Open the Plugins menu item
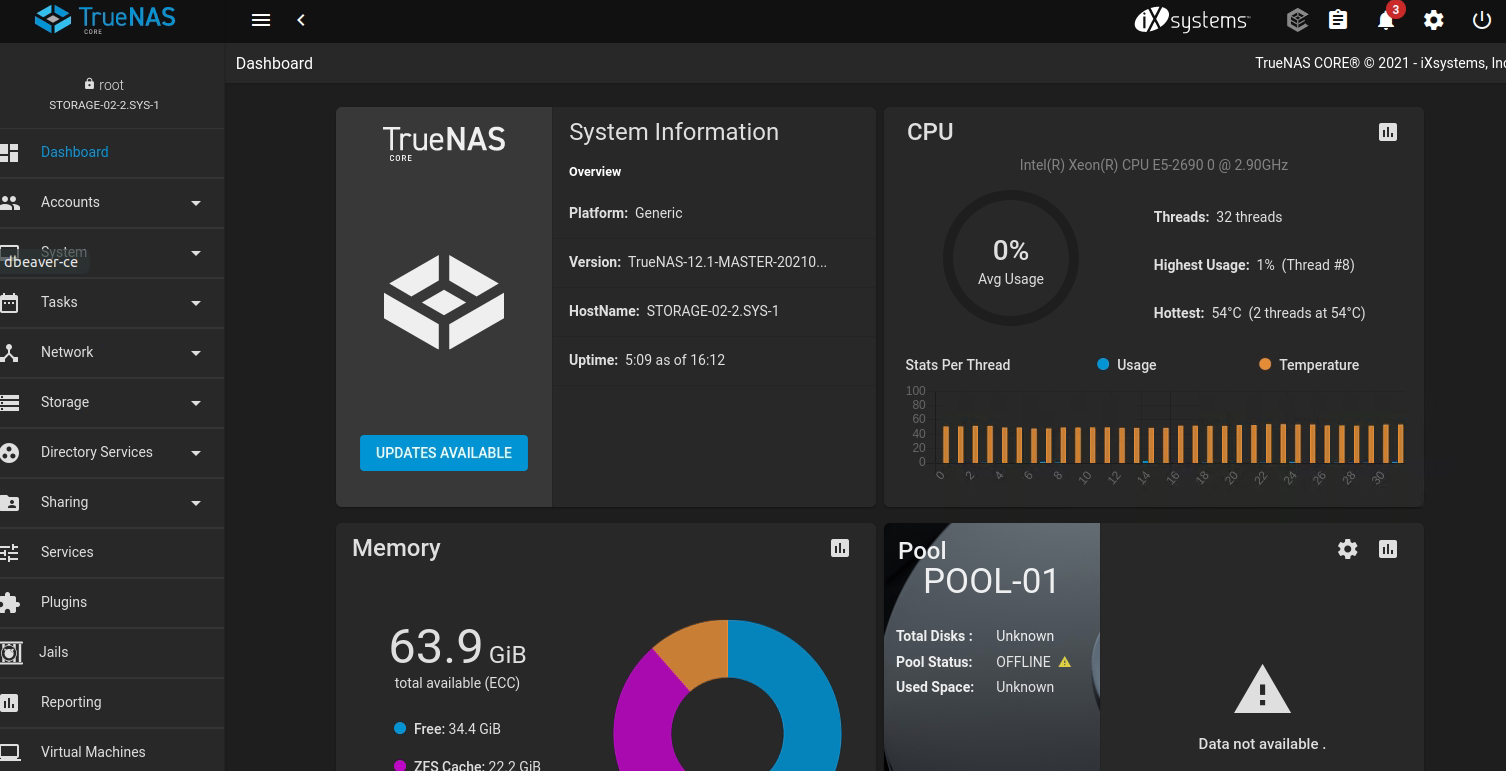Viewport: 1506px width, 771px height. pos(112,602)
